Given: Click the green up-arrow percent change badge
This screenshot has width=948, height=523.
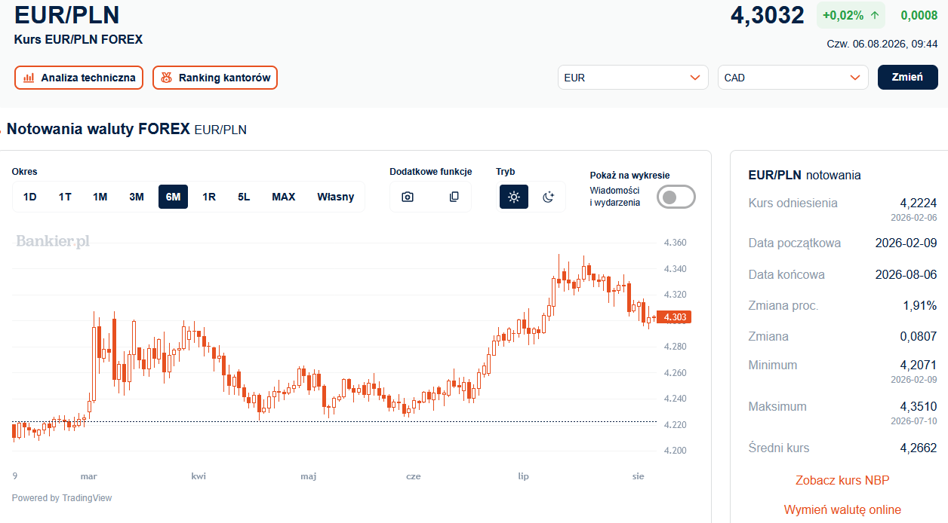Looking at the screenshot, I should click(851, 16).
